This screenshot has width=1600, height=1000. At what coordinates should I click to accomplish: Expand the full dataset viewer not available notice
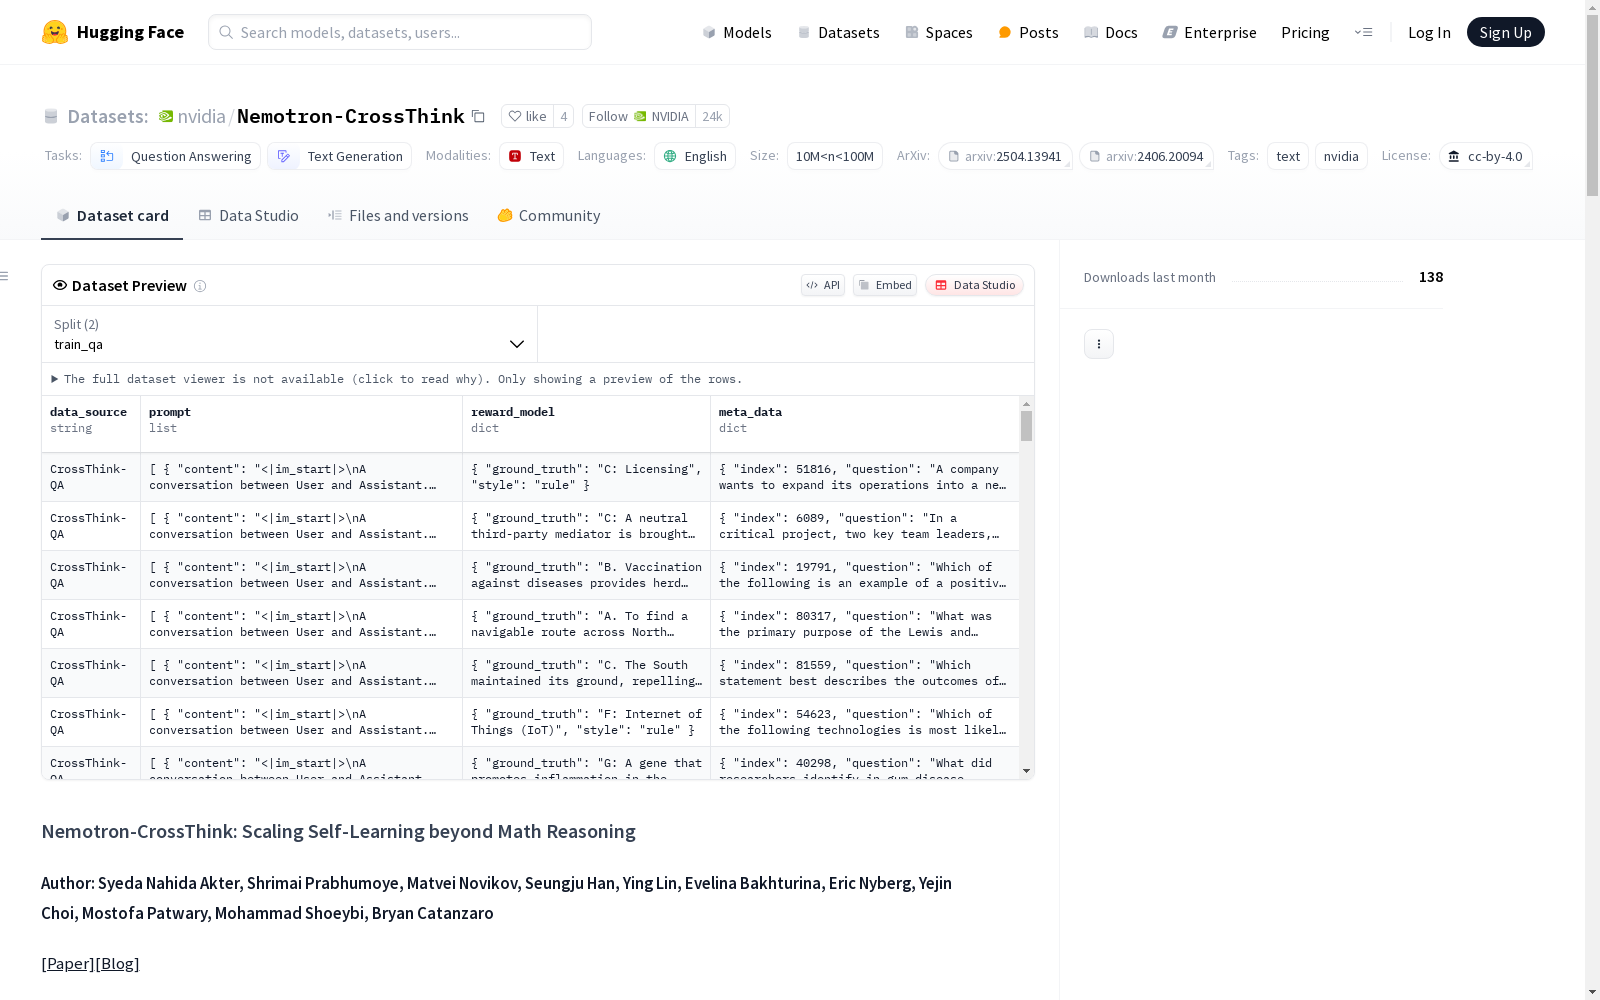click(x=397, y=379)
